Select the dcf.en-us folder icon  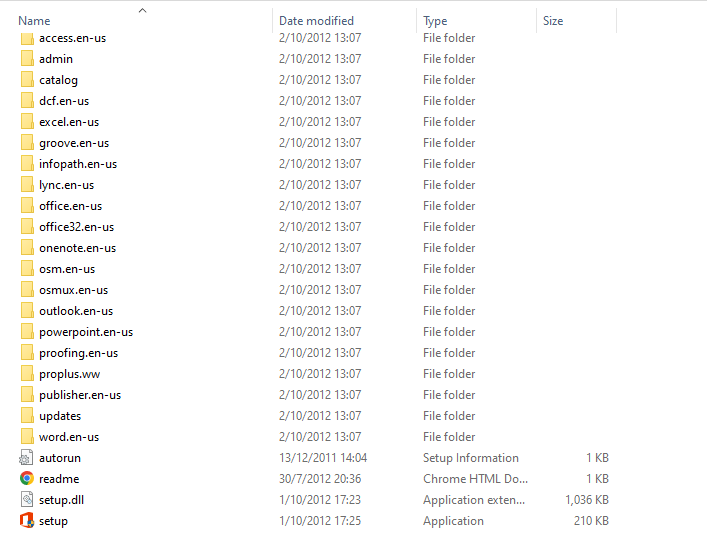pos(27,101)
